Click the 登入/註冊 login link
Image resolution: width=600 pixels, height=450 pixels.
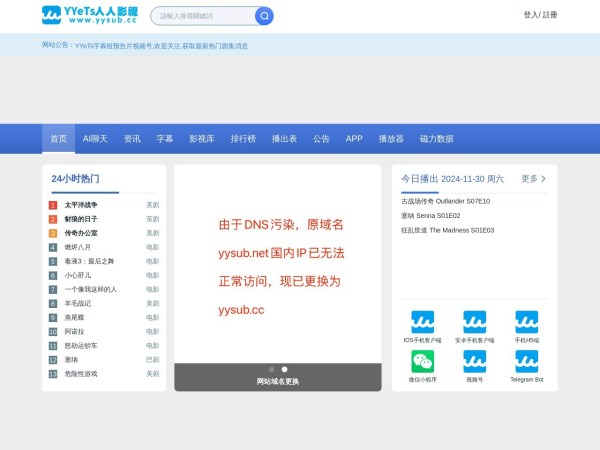click(541, 15)
